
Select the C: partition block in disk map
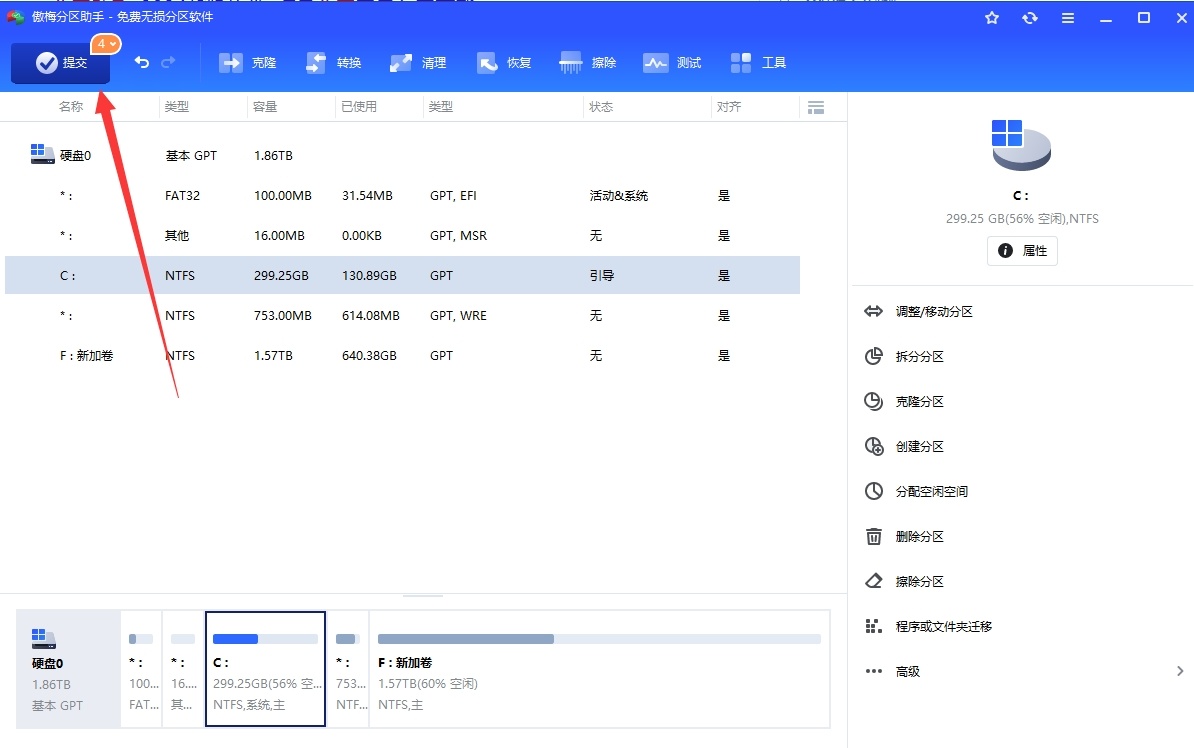[x=265, y=669]
